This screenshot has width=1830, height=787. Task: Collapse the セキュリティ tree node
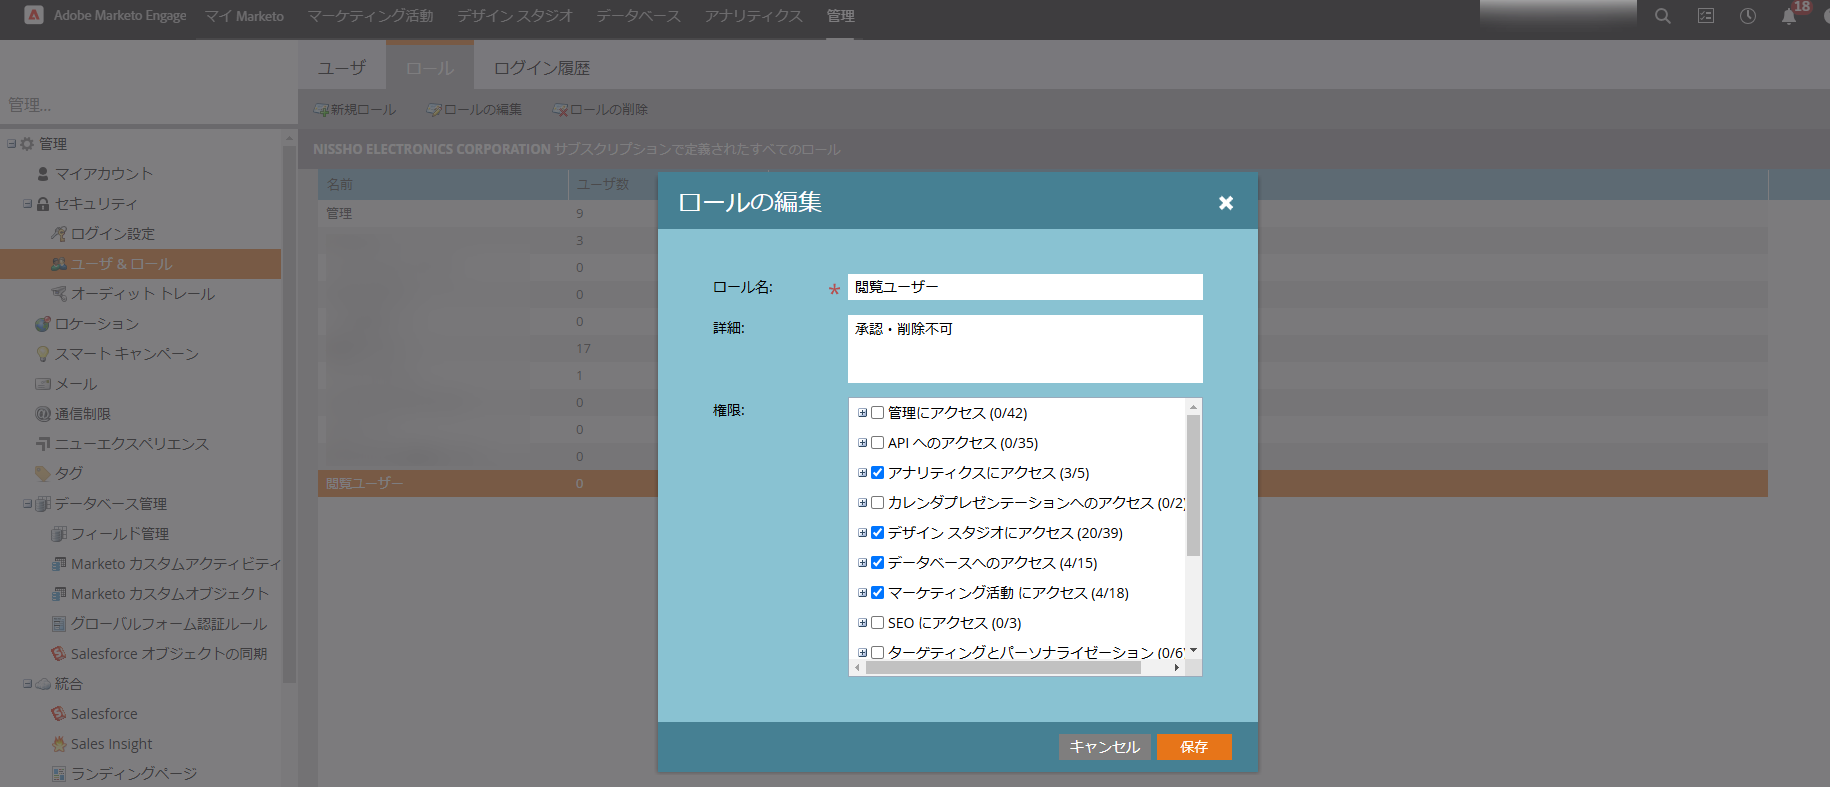(28, 204)
